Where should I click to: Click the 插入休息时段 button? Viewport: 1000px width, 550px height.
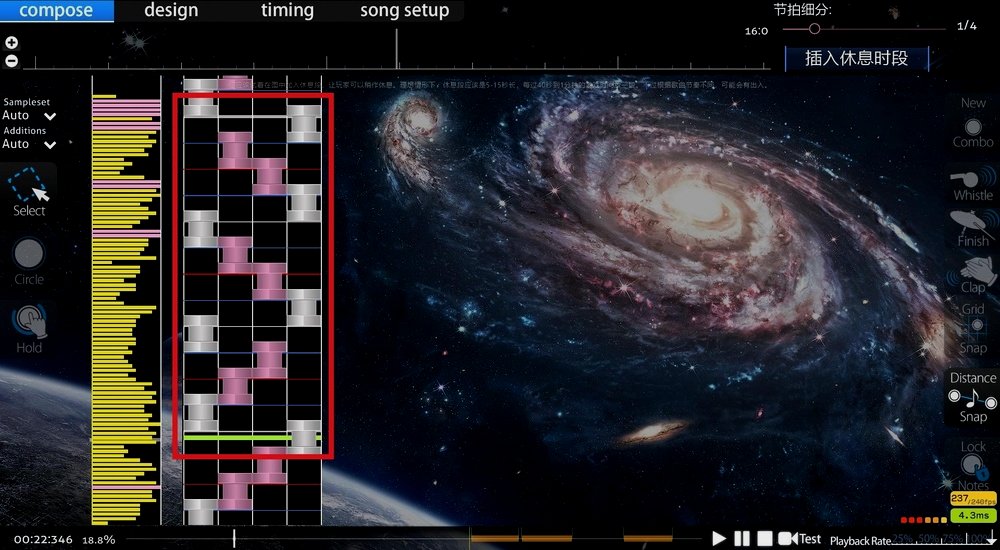pos(856,58)
